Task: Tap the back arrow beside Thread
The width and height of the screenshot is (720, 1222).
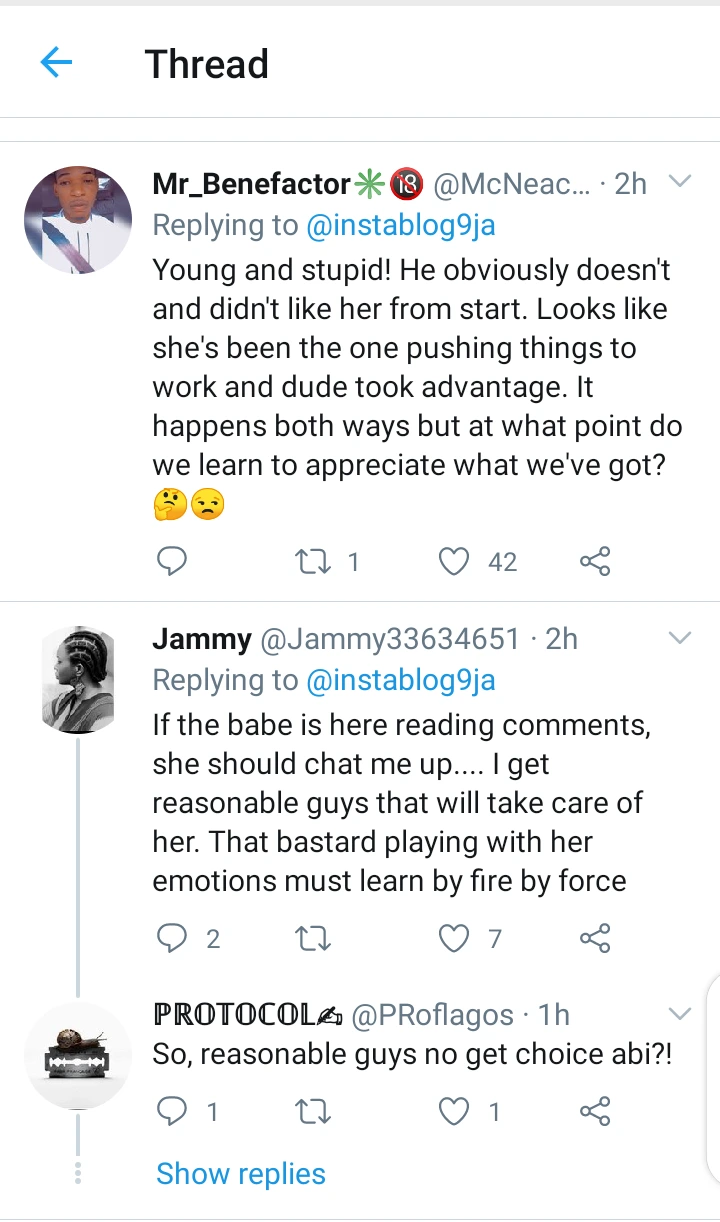Action: tap(56, 64)
